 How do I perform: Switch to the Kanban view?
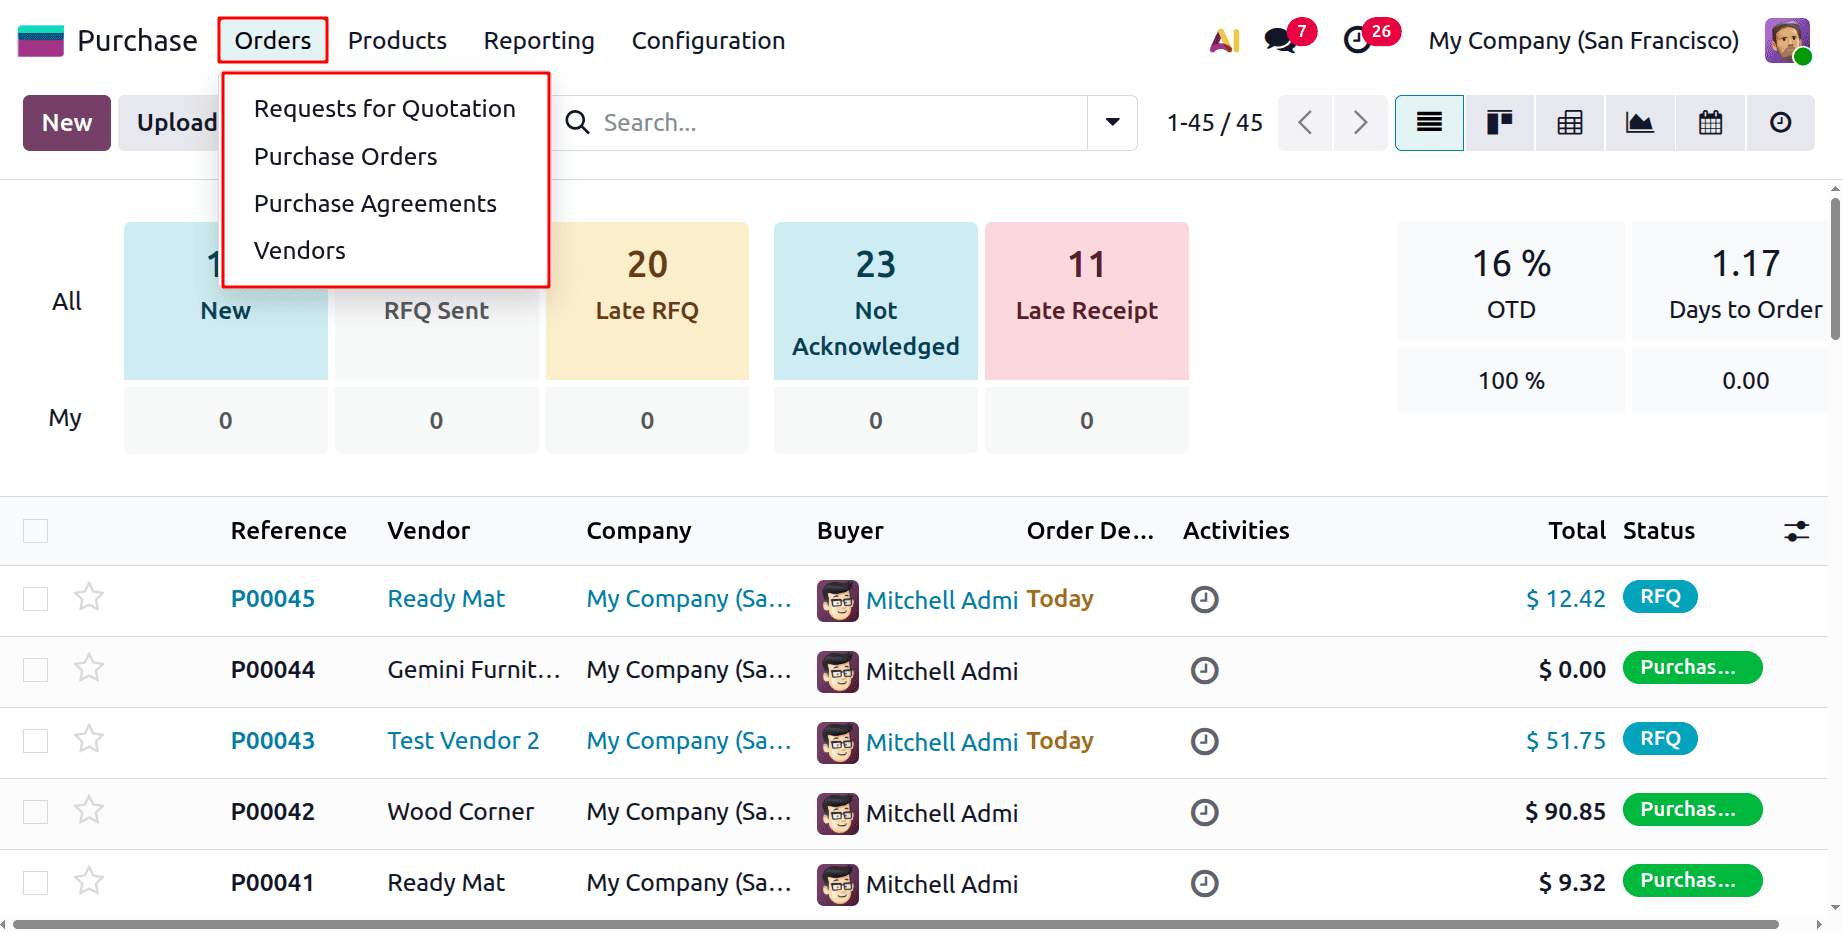point(1499,122)
